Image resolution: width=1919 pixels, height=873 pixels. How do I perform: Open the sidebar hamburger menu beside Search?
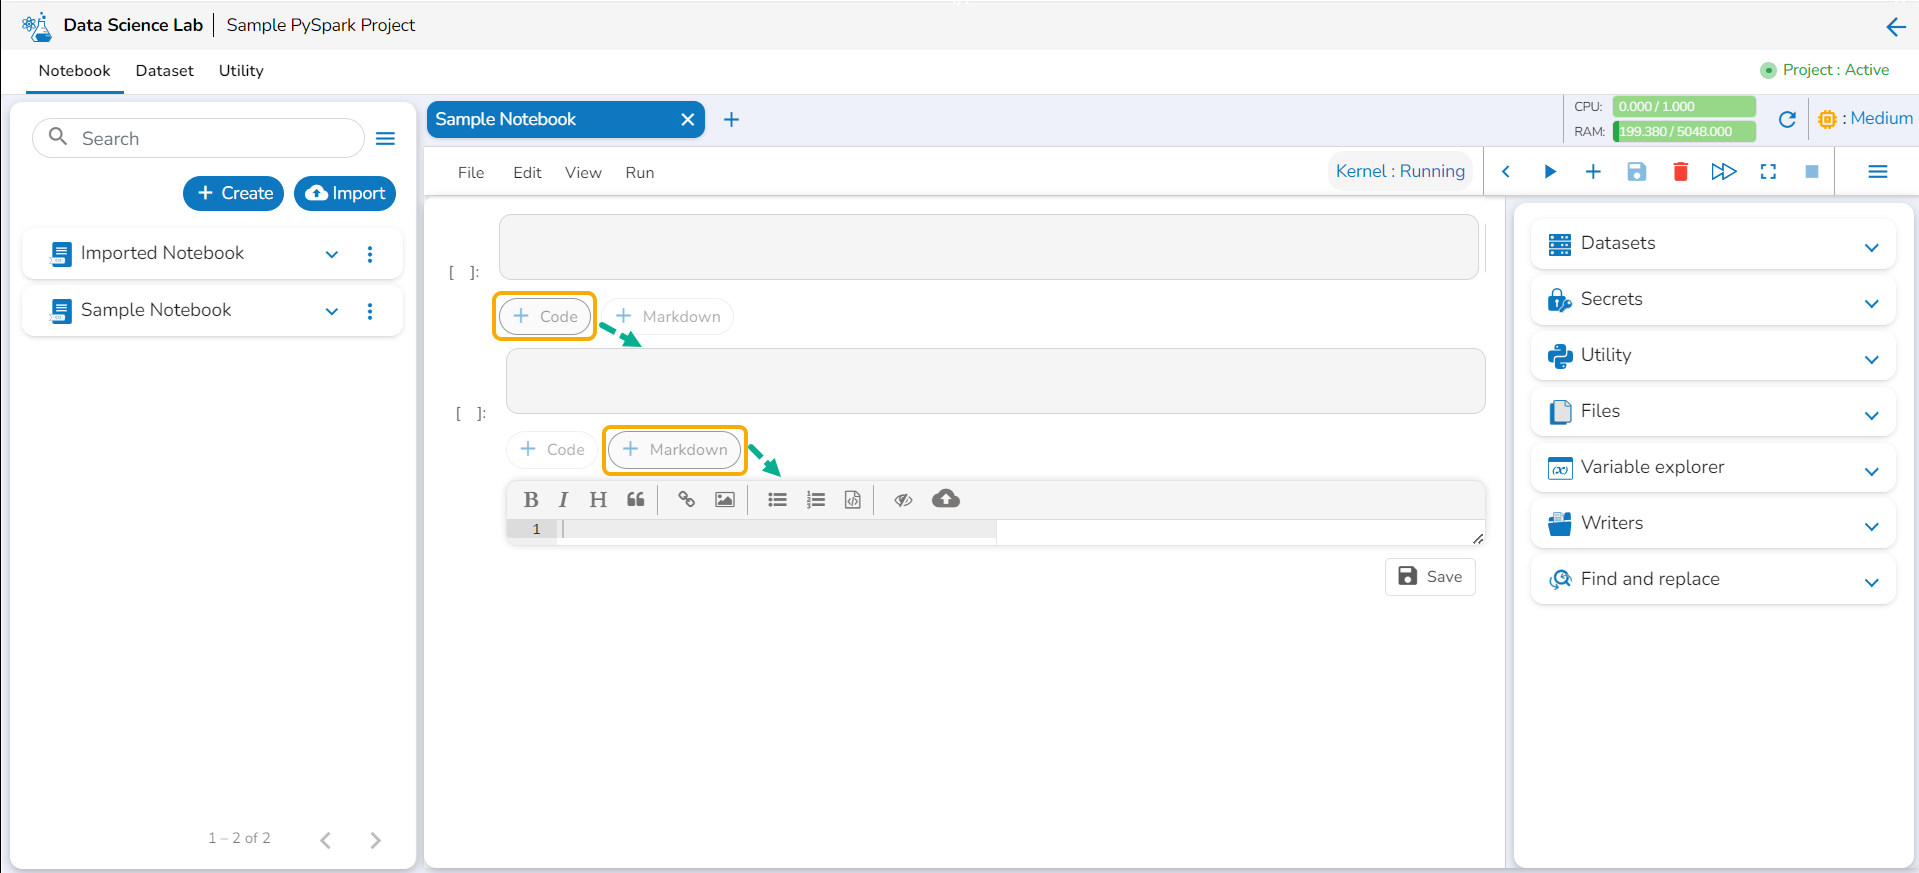pos(385,139)
